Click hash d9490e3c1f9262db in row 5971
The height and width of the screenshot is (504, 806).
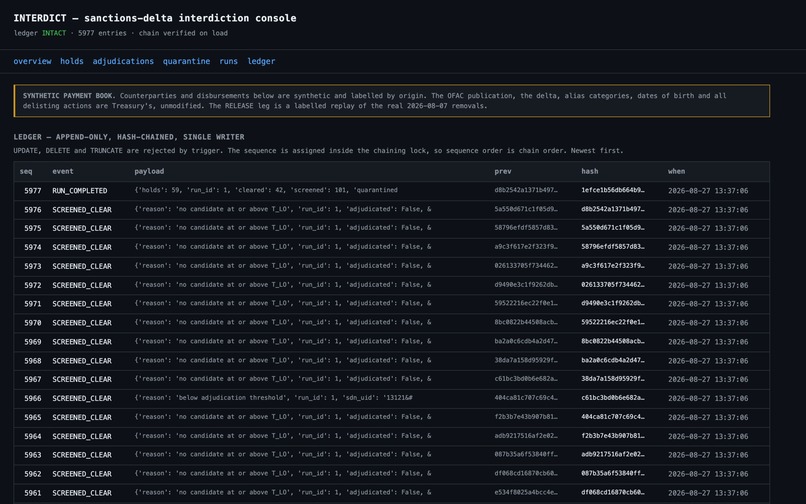613,303
